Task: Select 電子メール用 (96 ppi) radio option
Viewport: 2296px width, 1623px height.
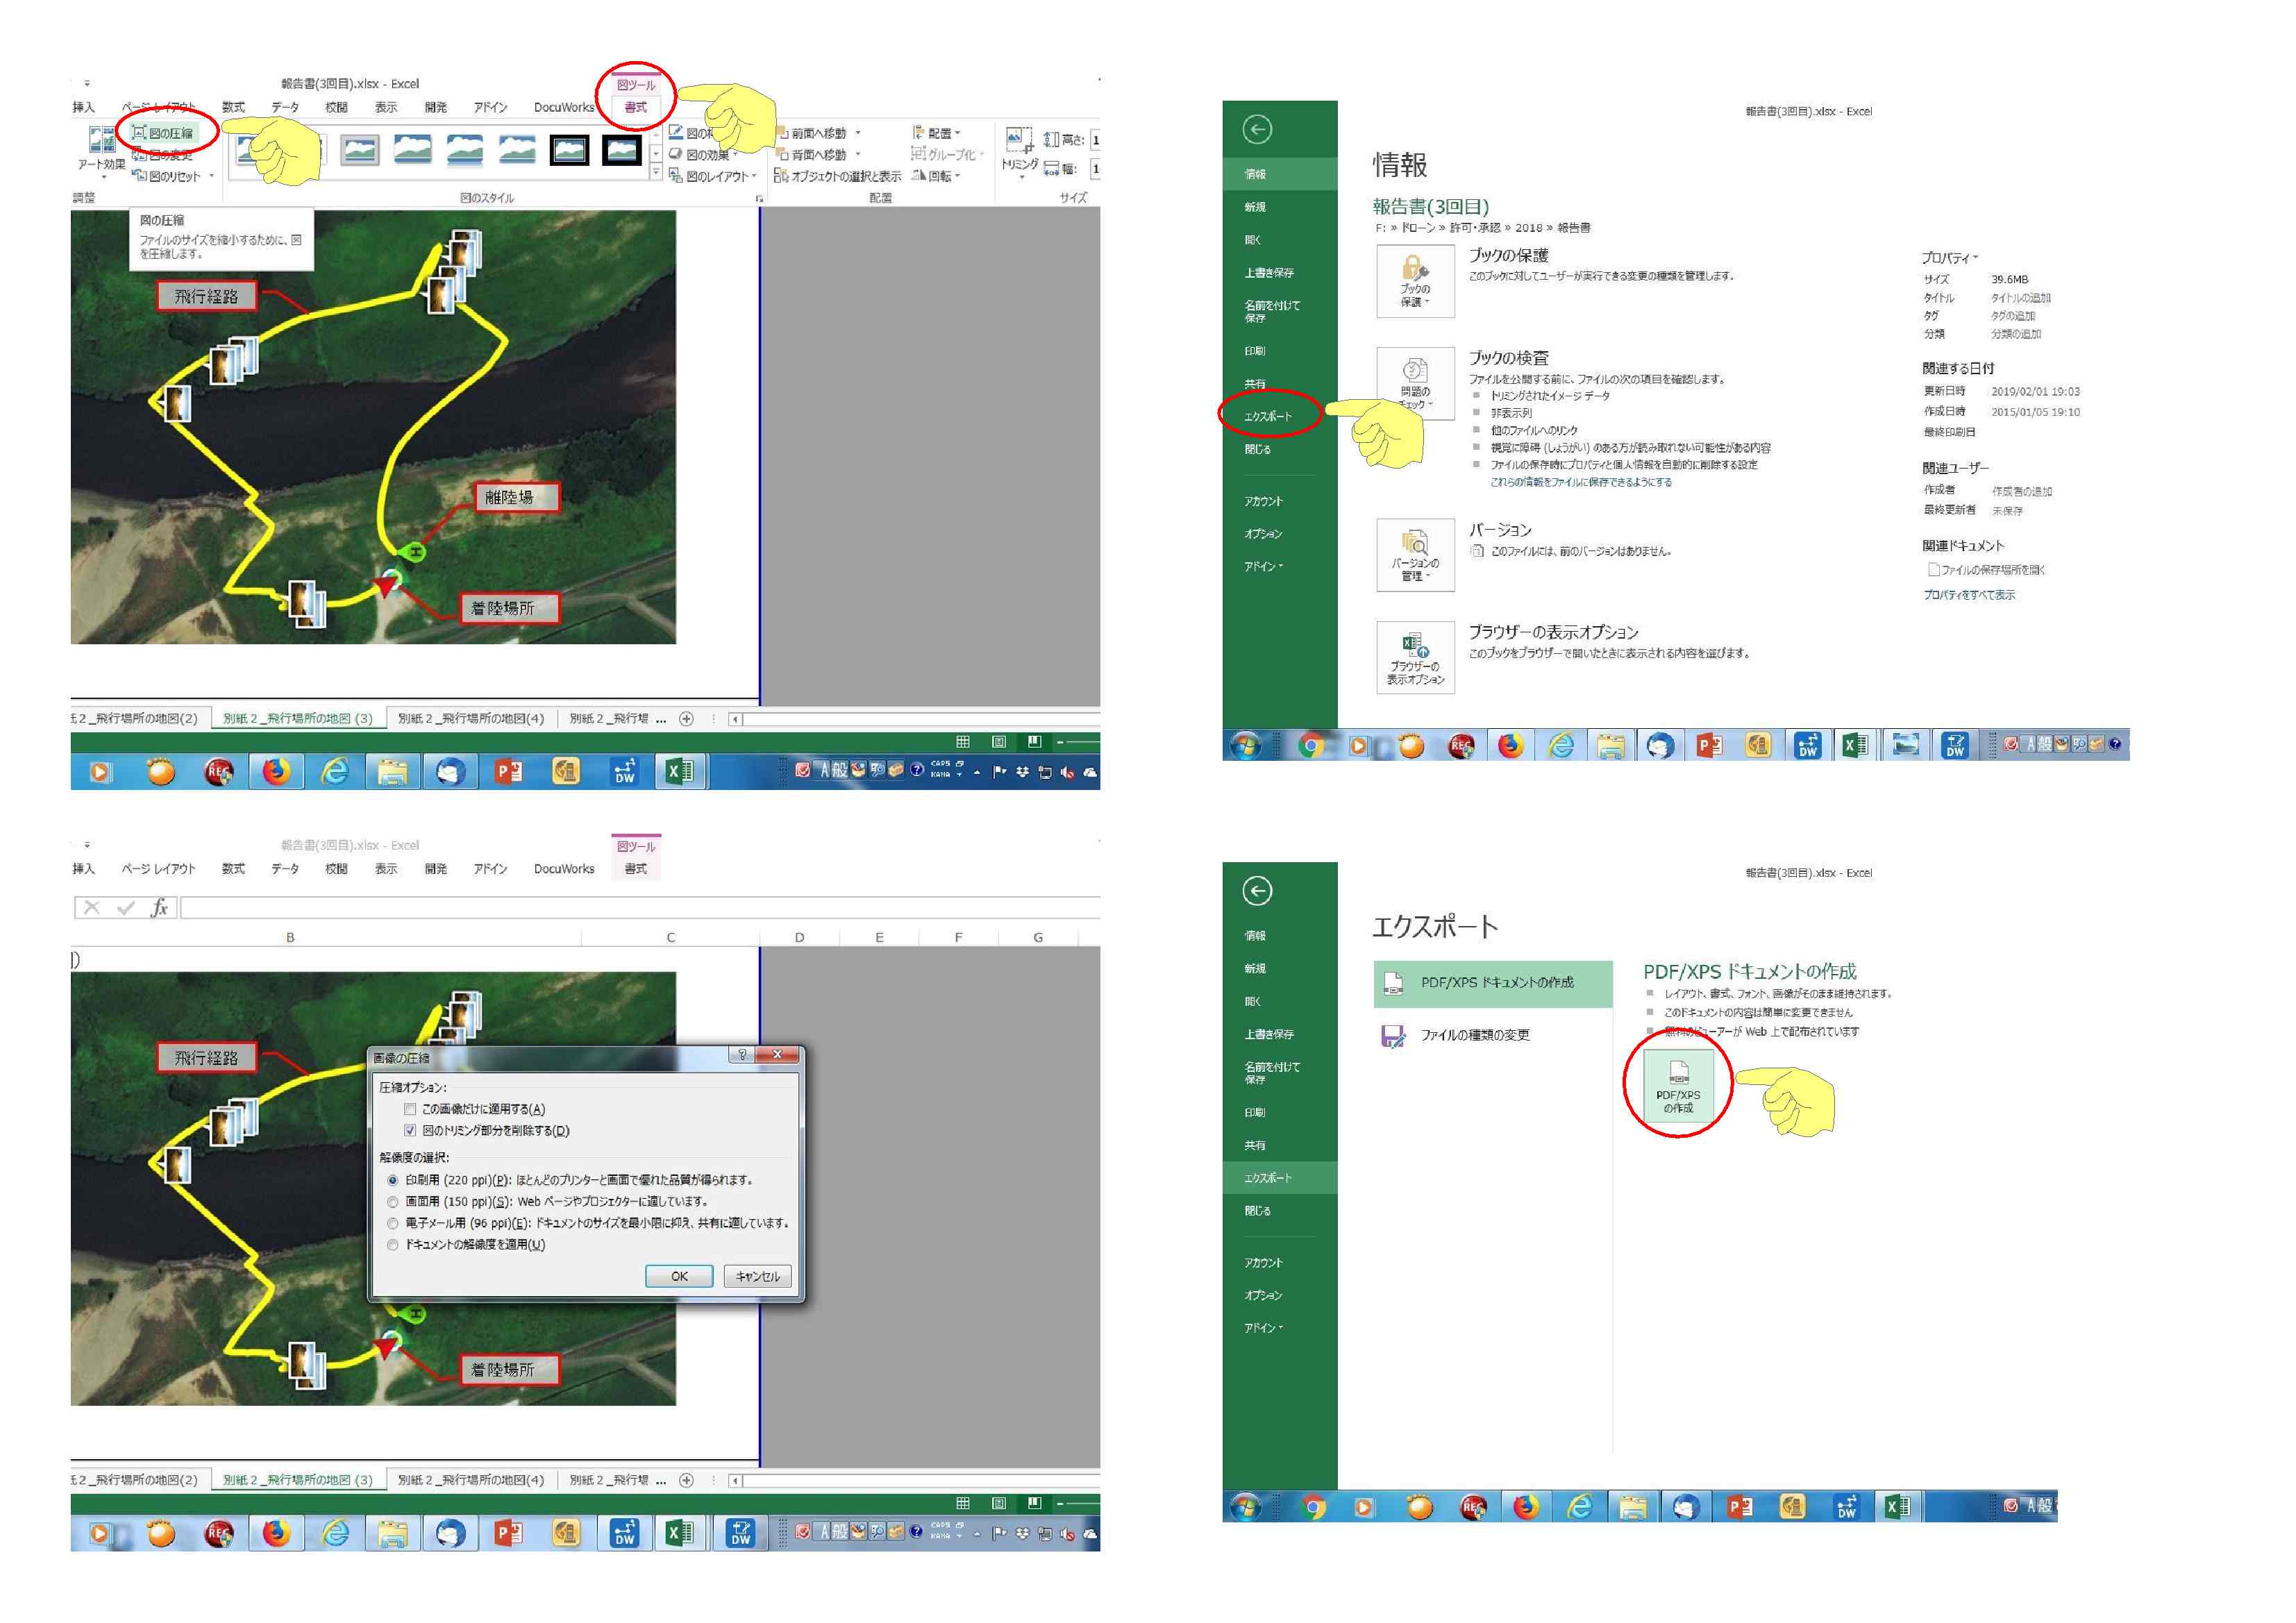Action: (x=393, y=1223)
